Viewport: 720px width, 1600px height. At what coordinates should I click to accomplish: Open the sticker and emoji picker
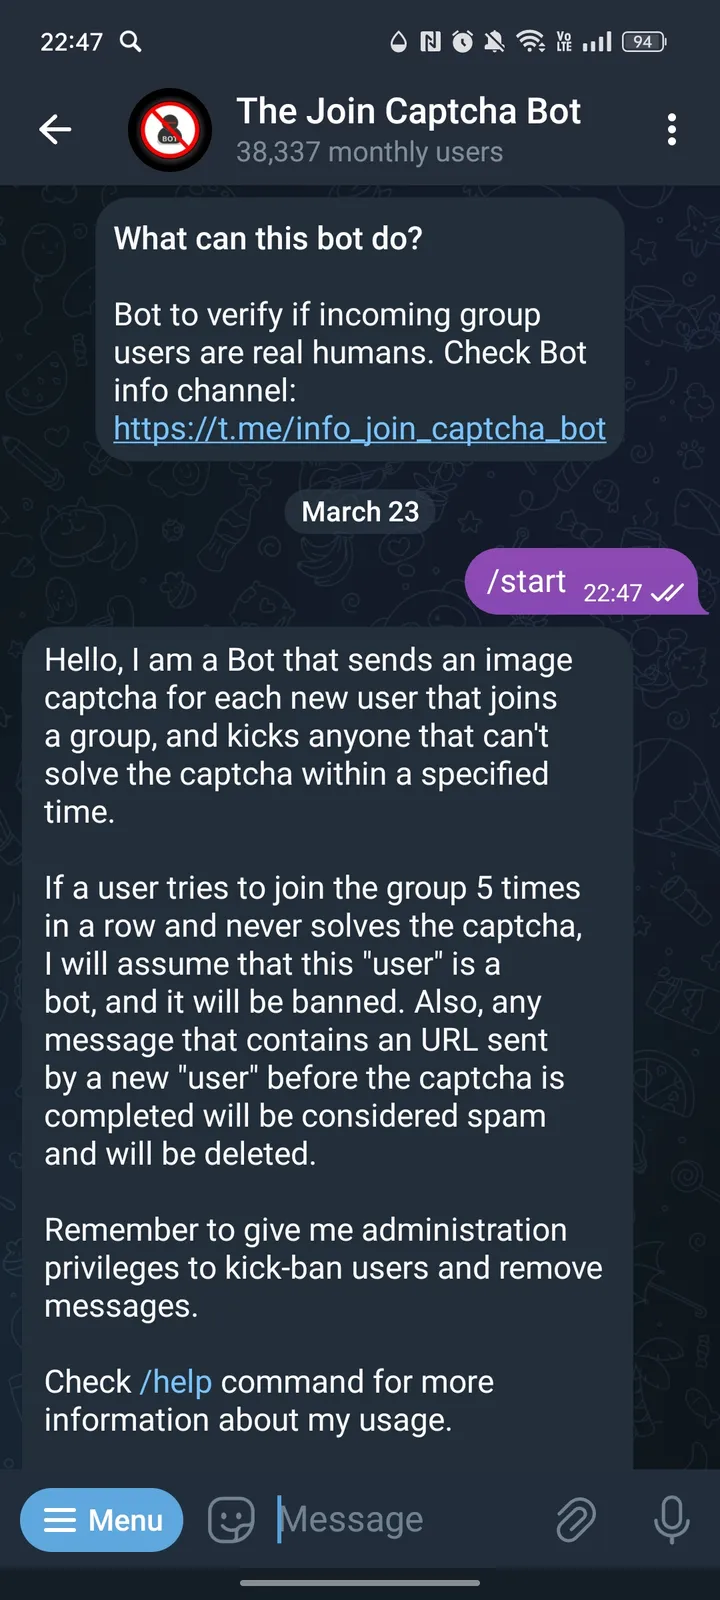tap(230, 1519)
